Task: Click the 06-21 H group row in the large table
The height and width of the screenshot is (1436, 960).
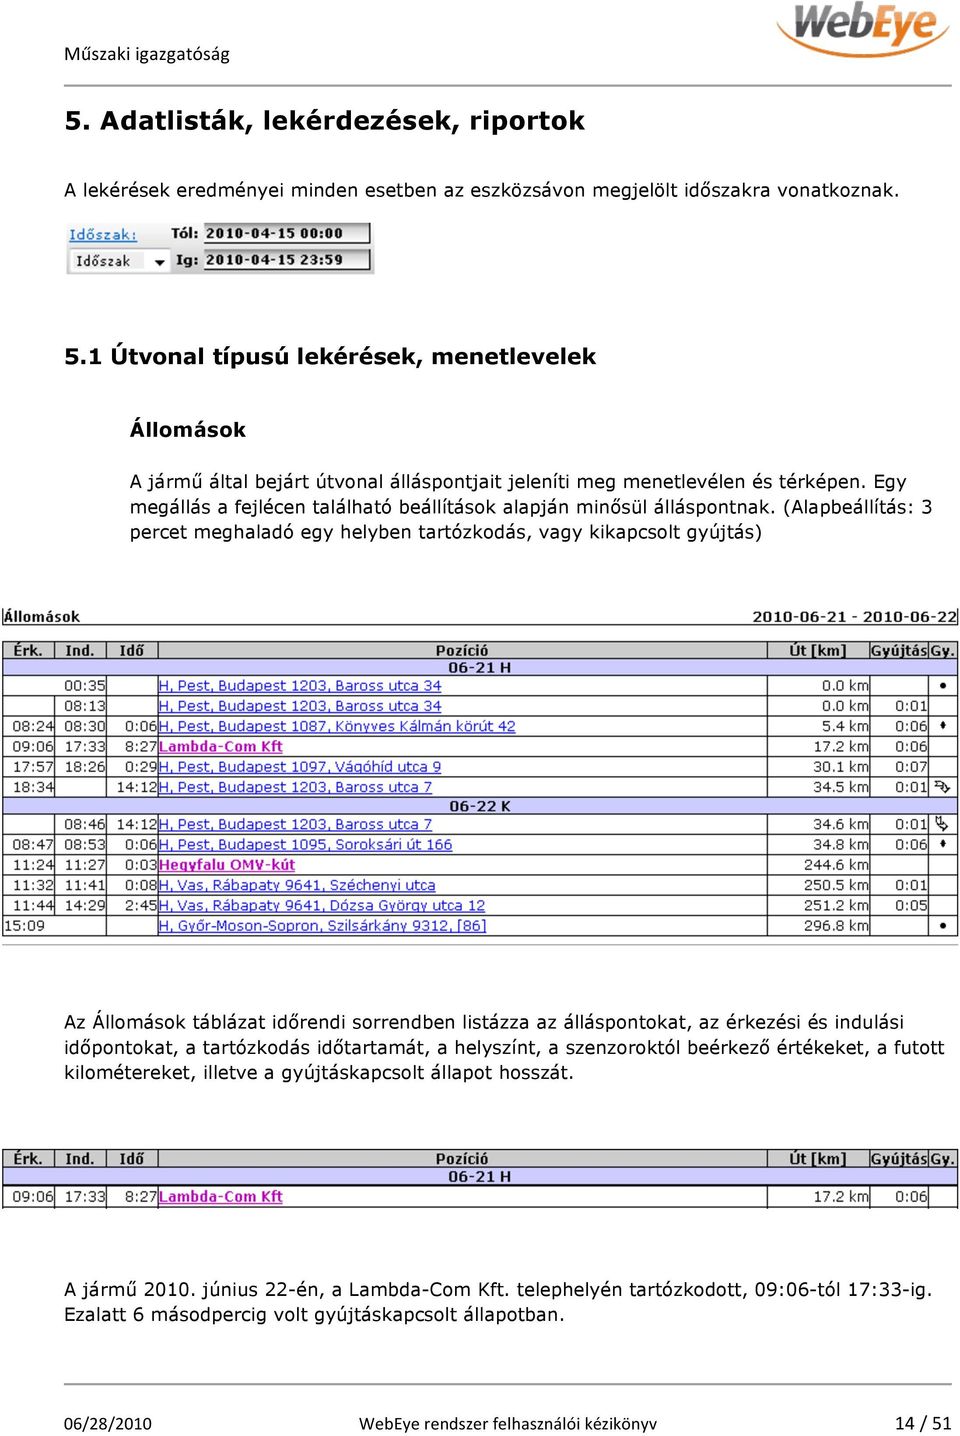Action: point(480,668)
